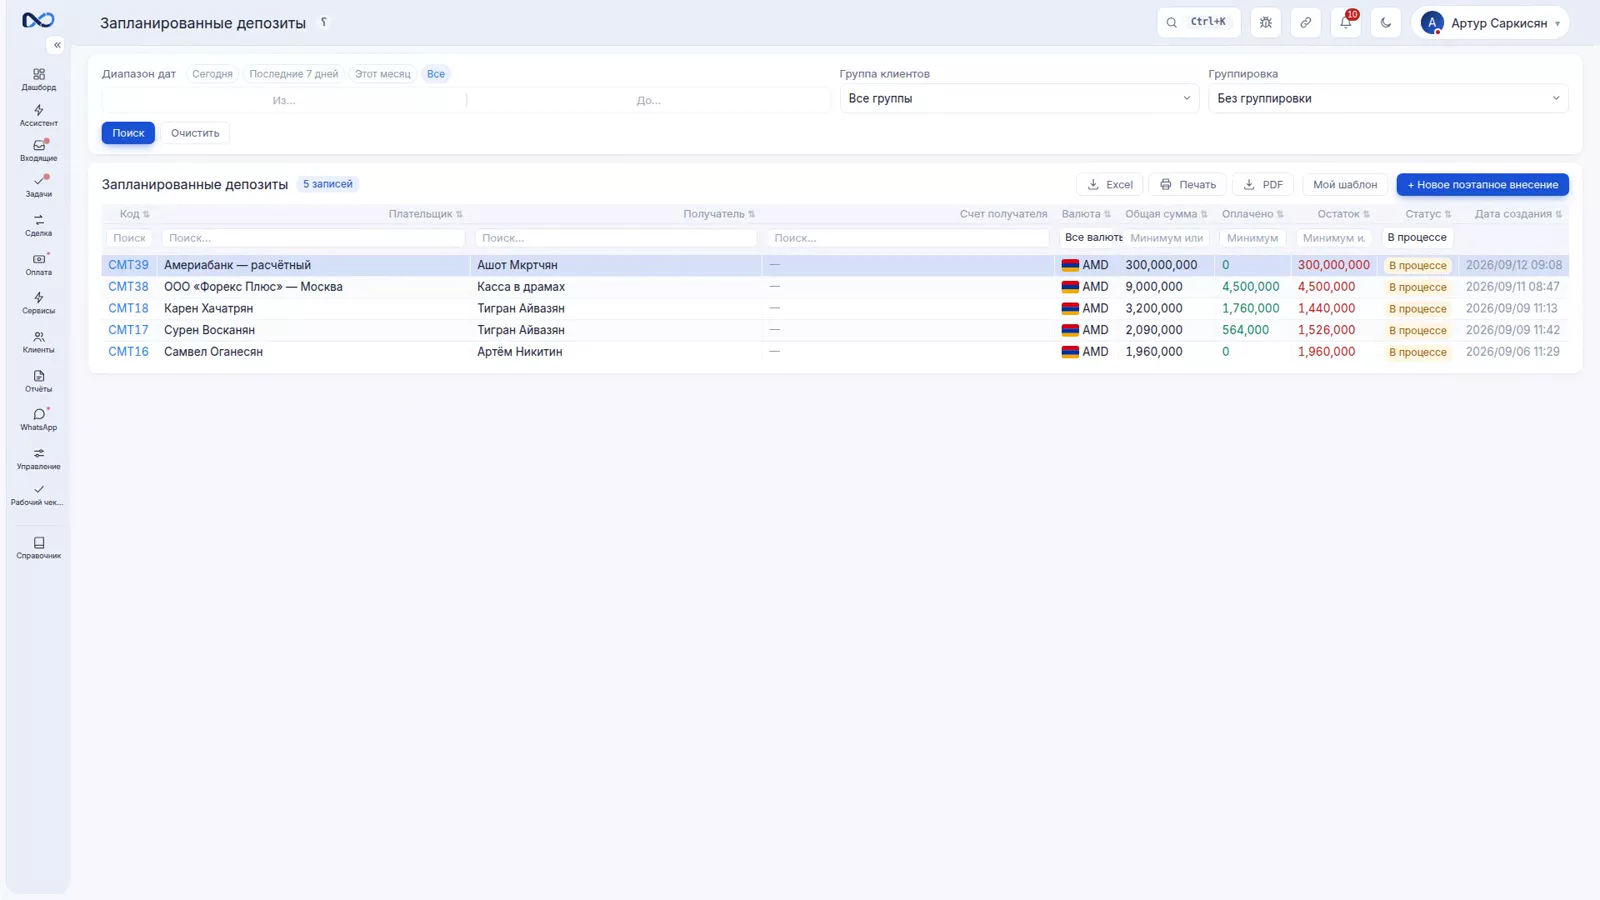This screenshot has height=900, width=1600.
Task: Click the До... end date field
Action: 649,100
